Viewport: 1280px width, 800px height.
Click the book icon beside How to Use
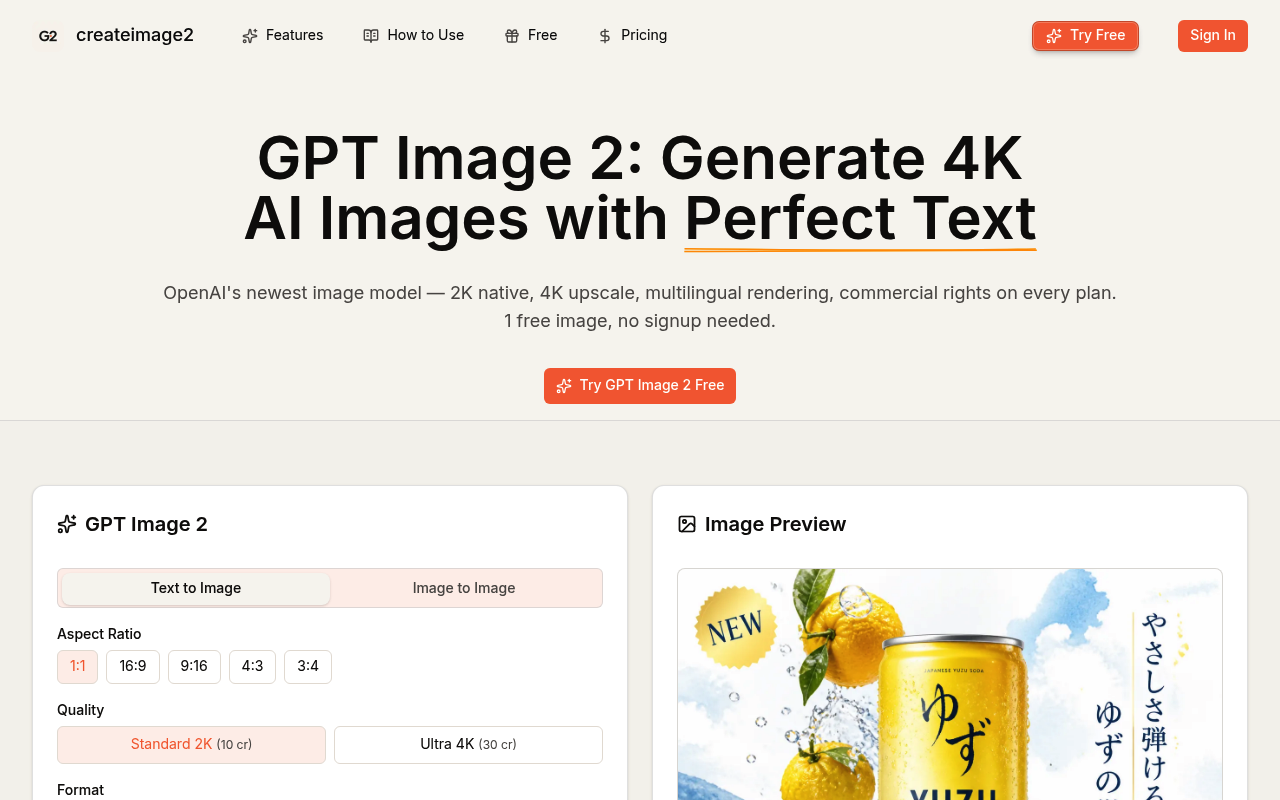(371, 36)
